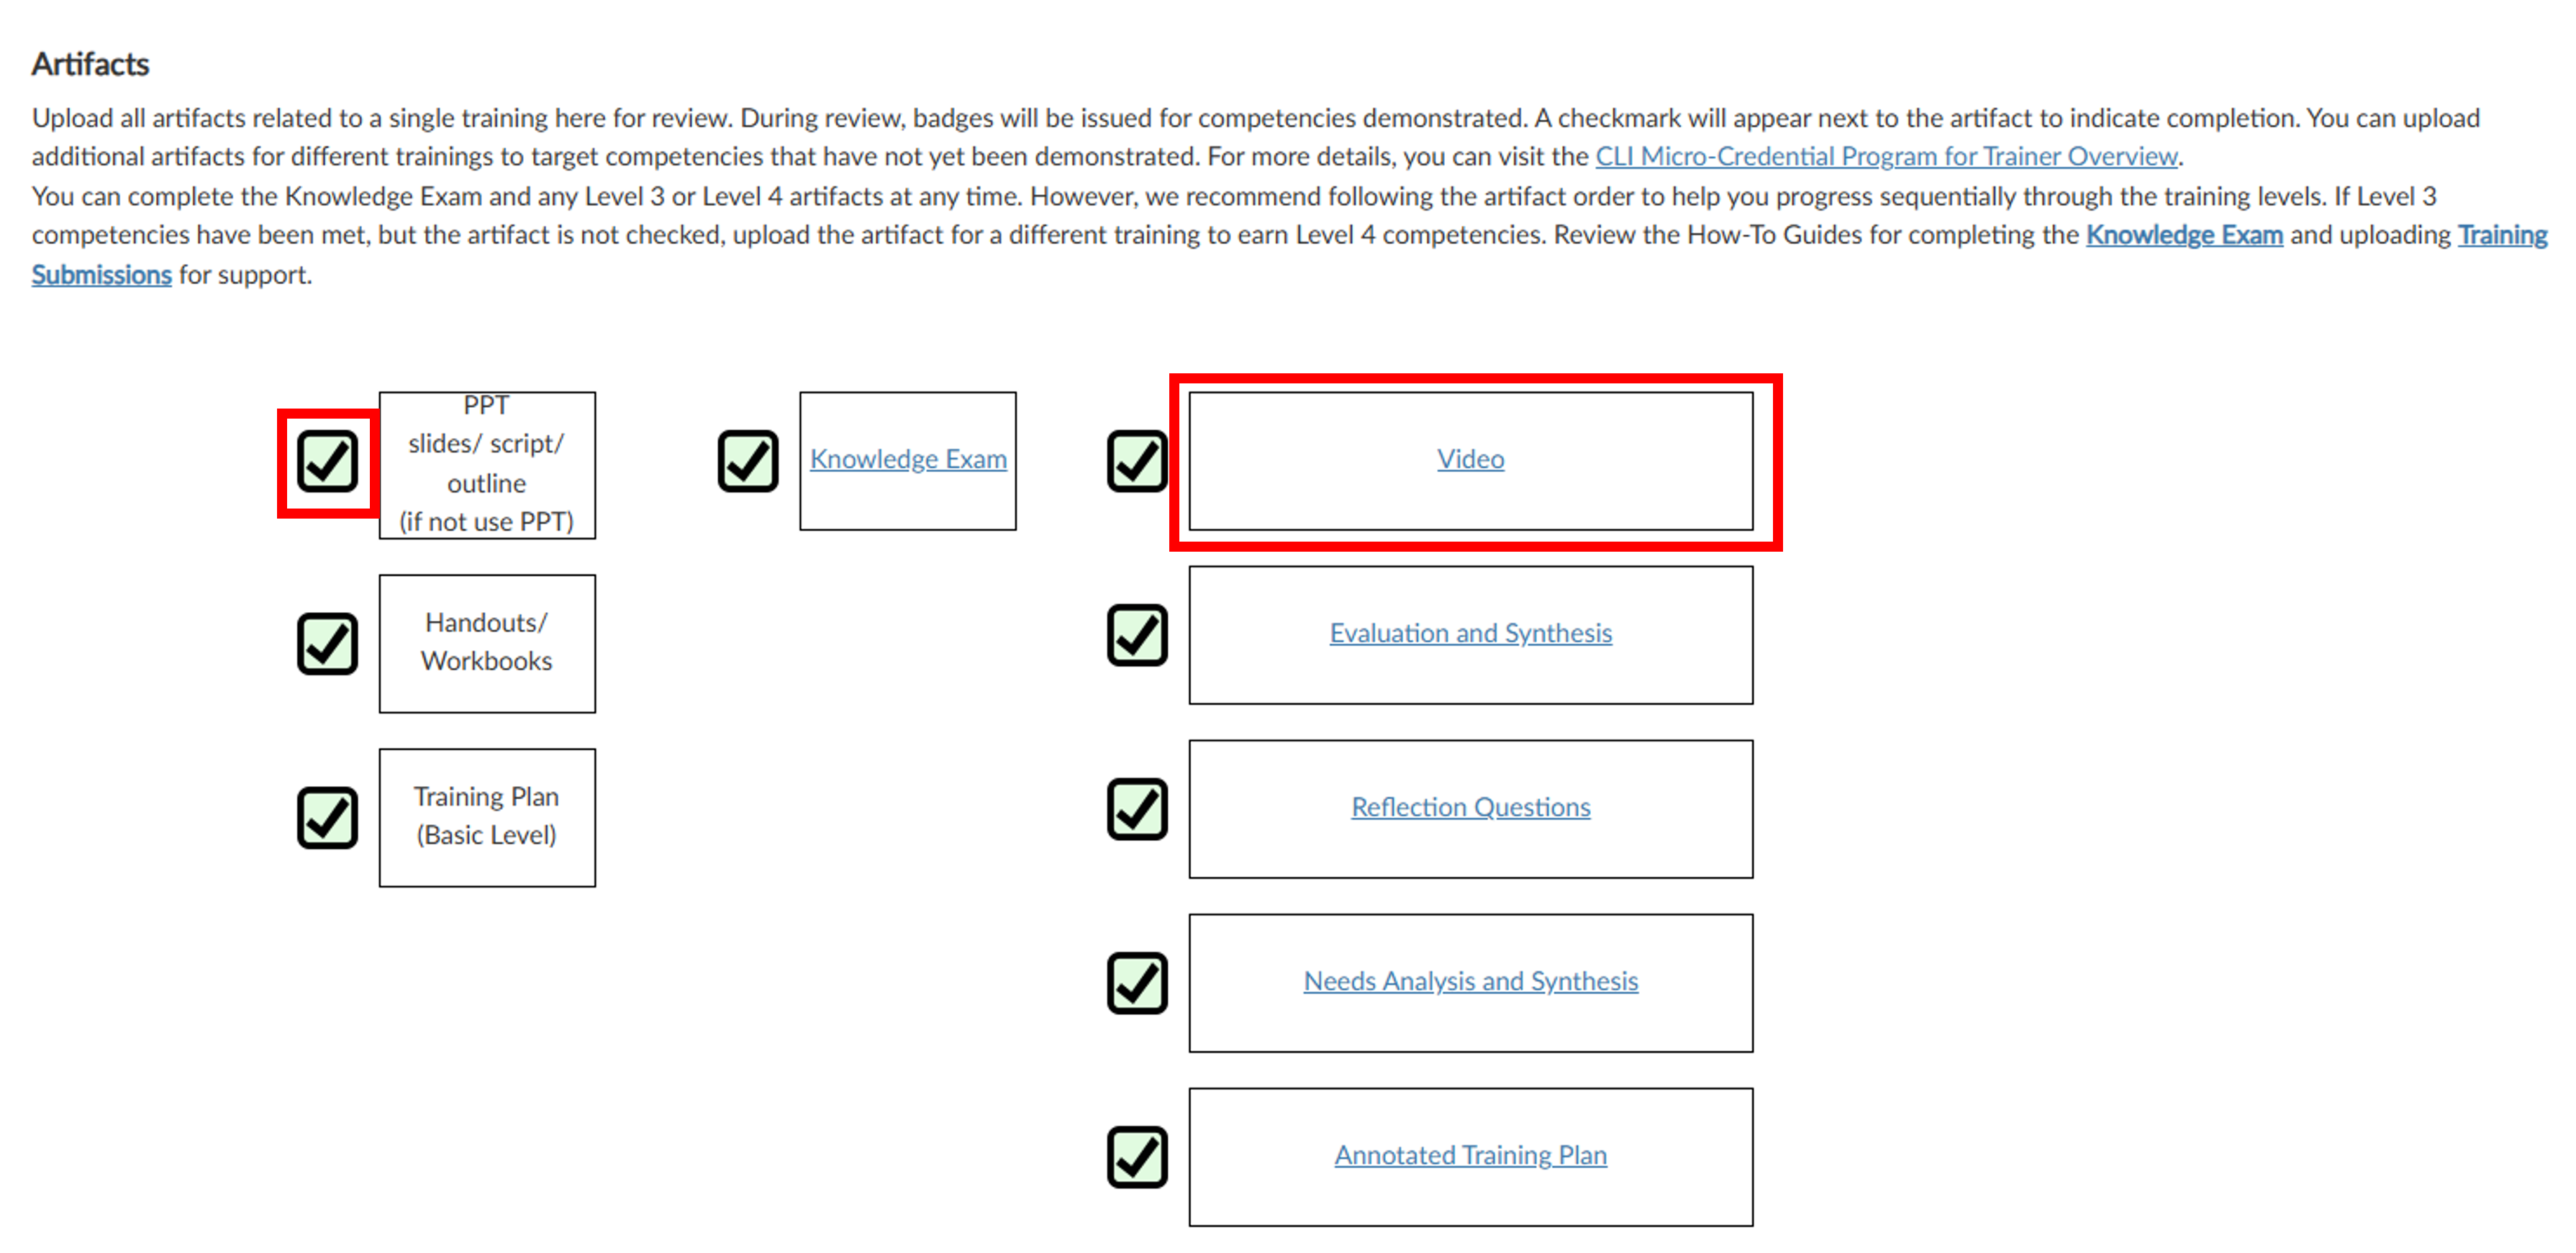Visit CLI Micro-Credential Program for Trainer Overview
Viewport: 2576px width, 1253px height.
click(x=1886, y=157)
